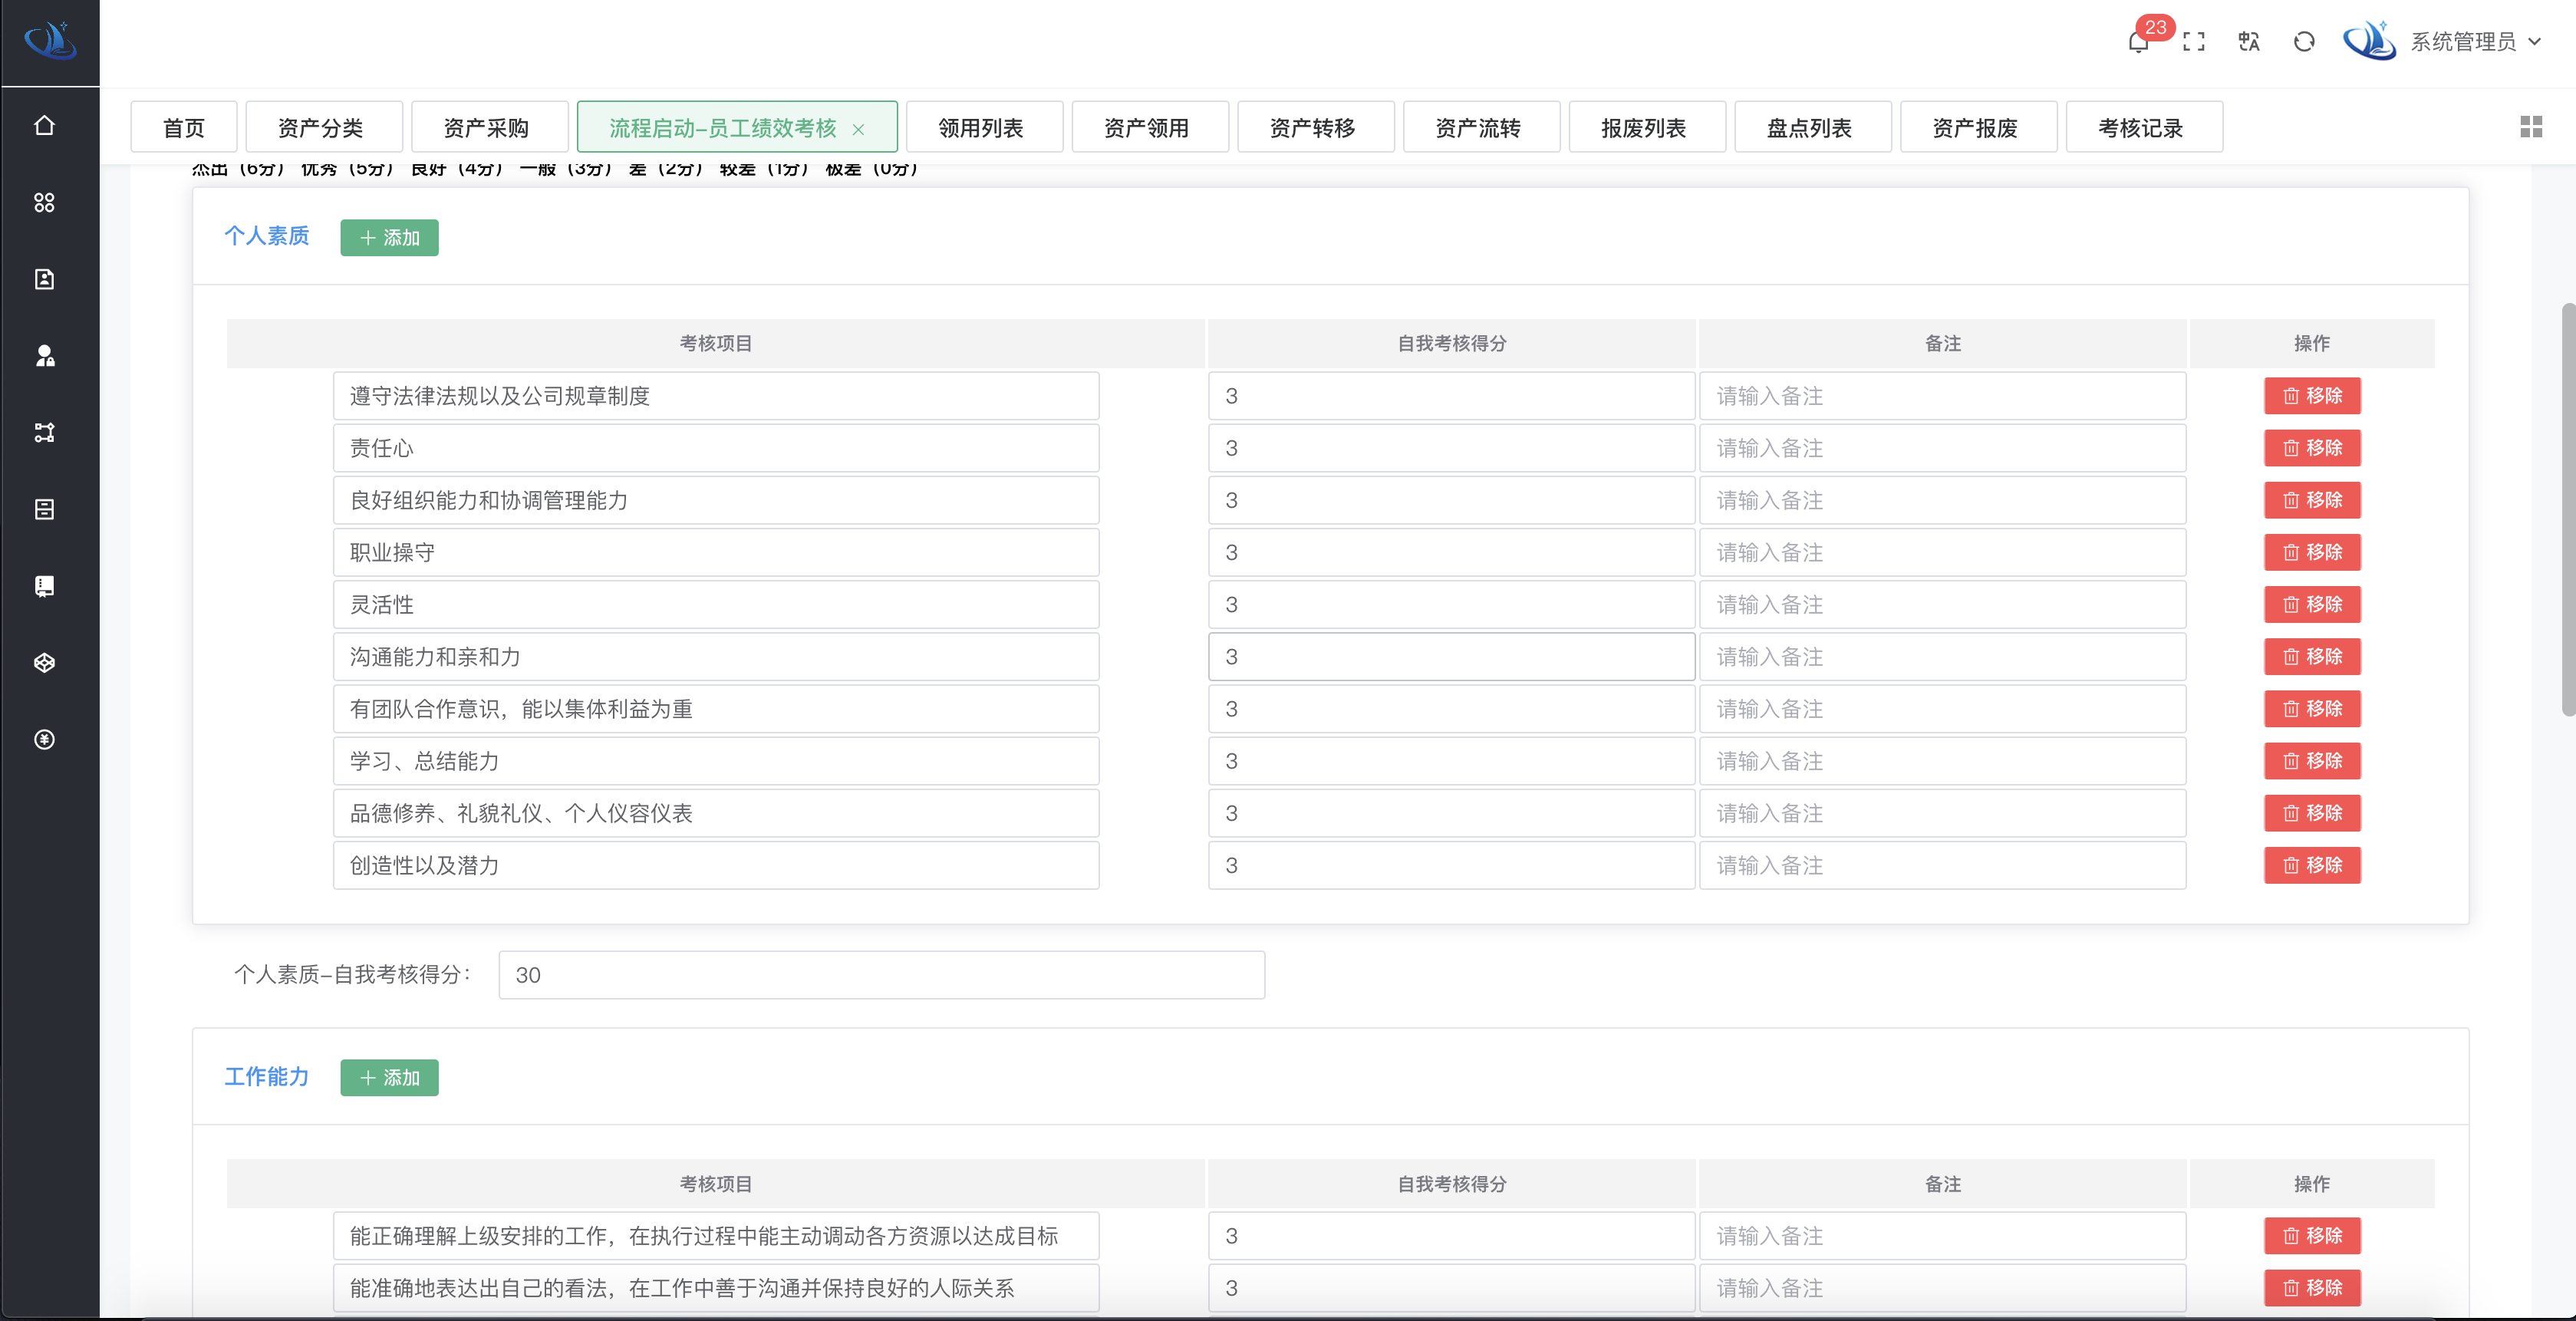2576x1321 pixels.
Task: Open the cube package icon in sidebar
Action: pyautogui.click(x=44, y=662)
